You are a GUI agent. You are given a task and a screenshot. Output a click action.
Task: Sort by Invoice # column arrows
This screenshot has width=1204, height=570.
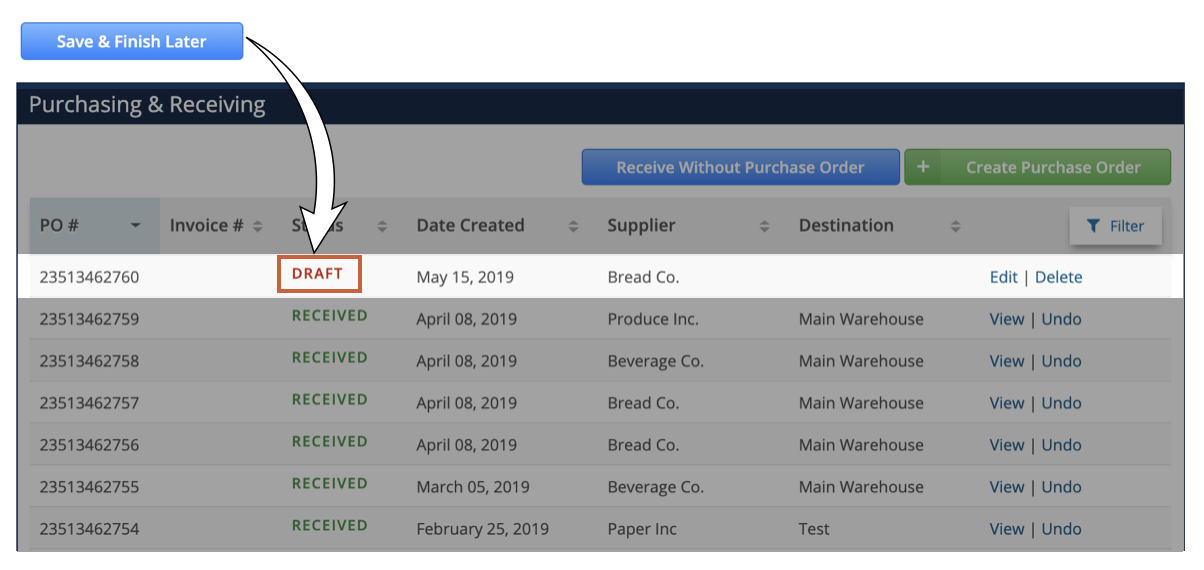click(x=257, y=226)
